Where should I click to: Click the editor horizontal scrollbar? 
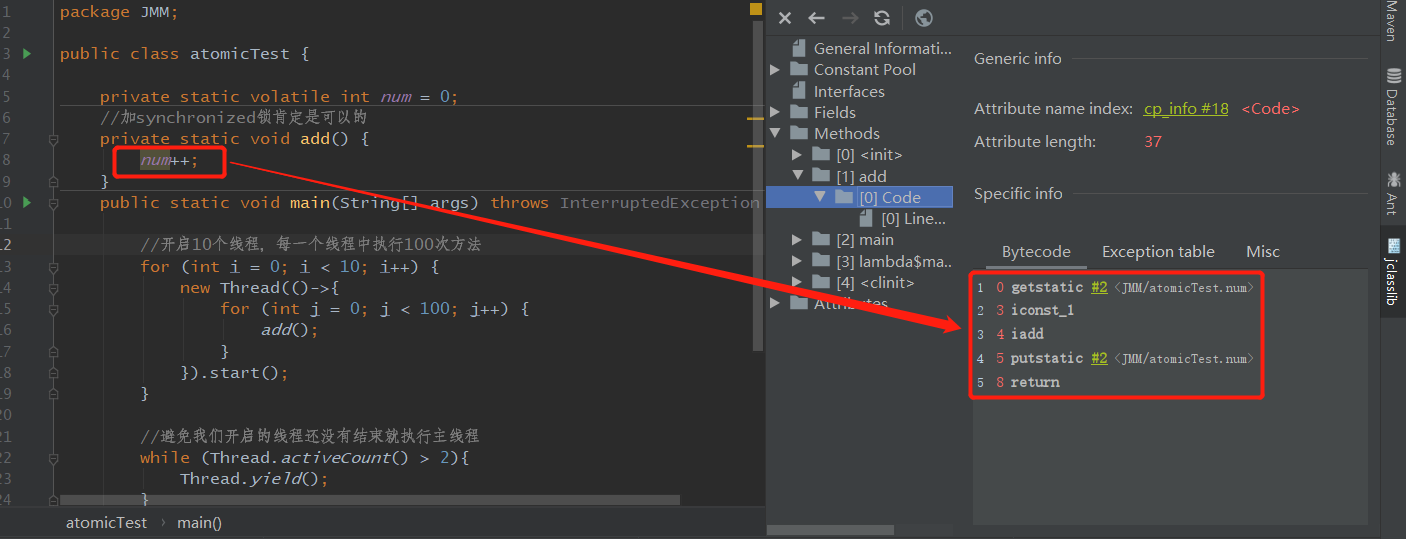pyautogui.click(x=370, y=500)
